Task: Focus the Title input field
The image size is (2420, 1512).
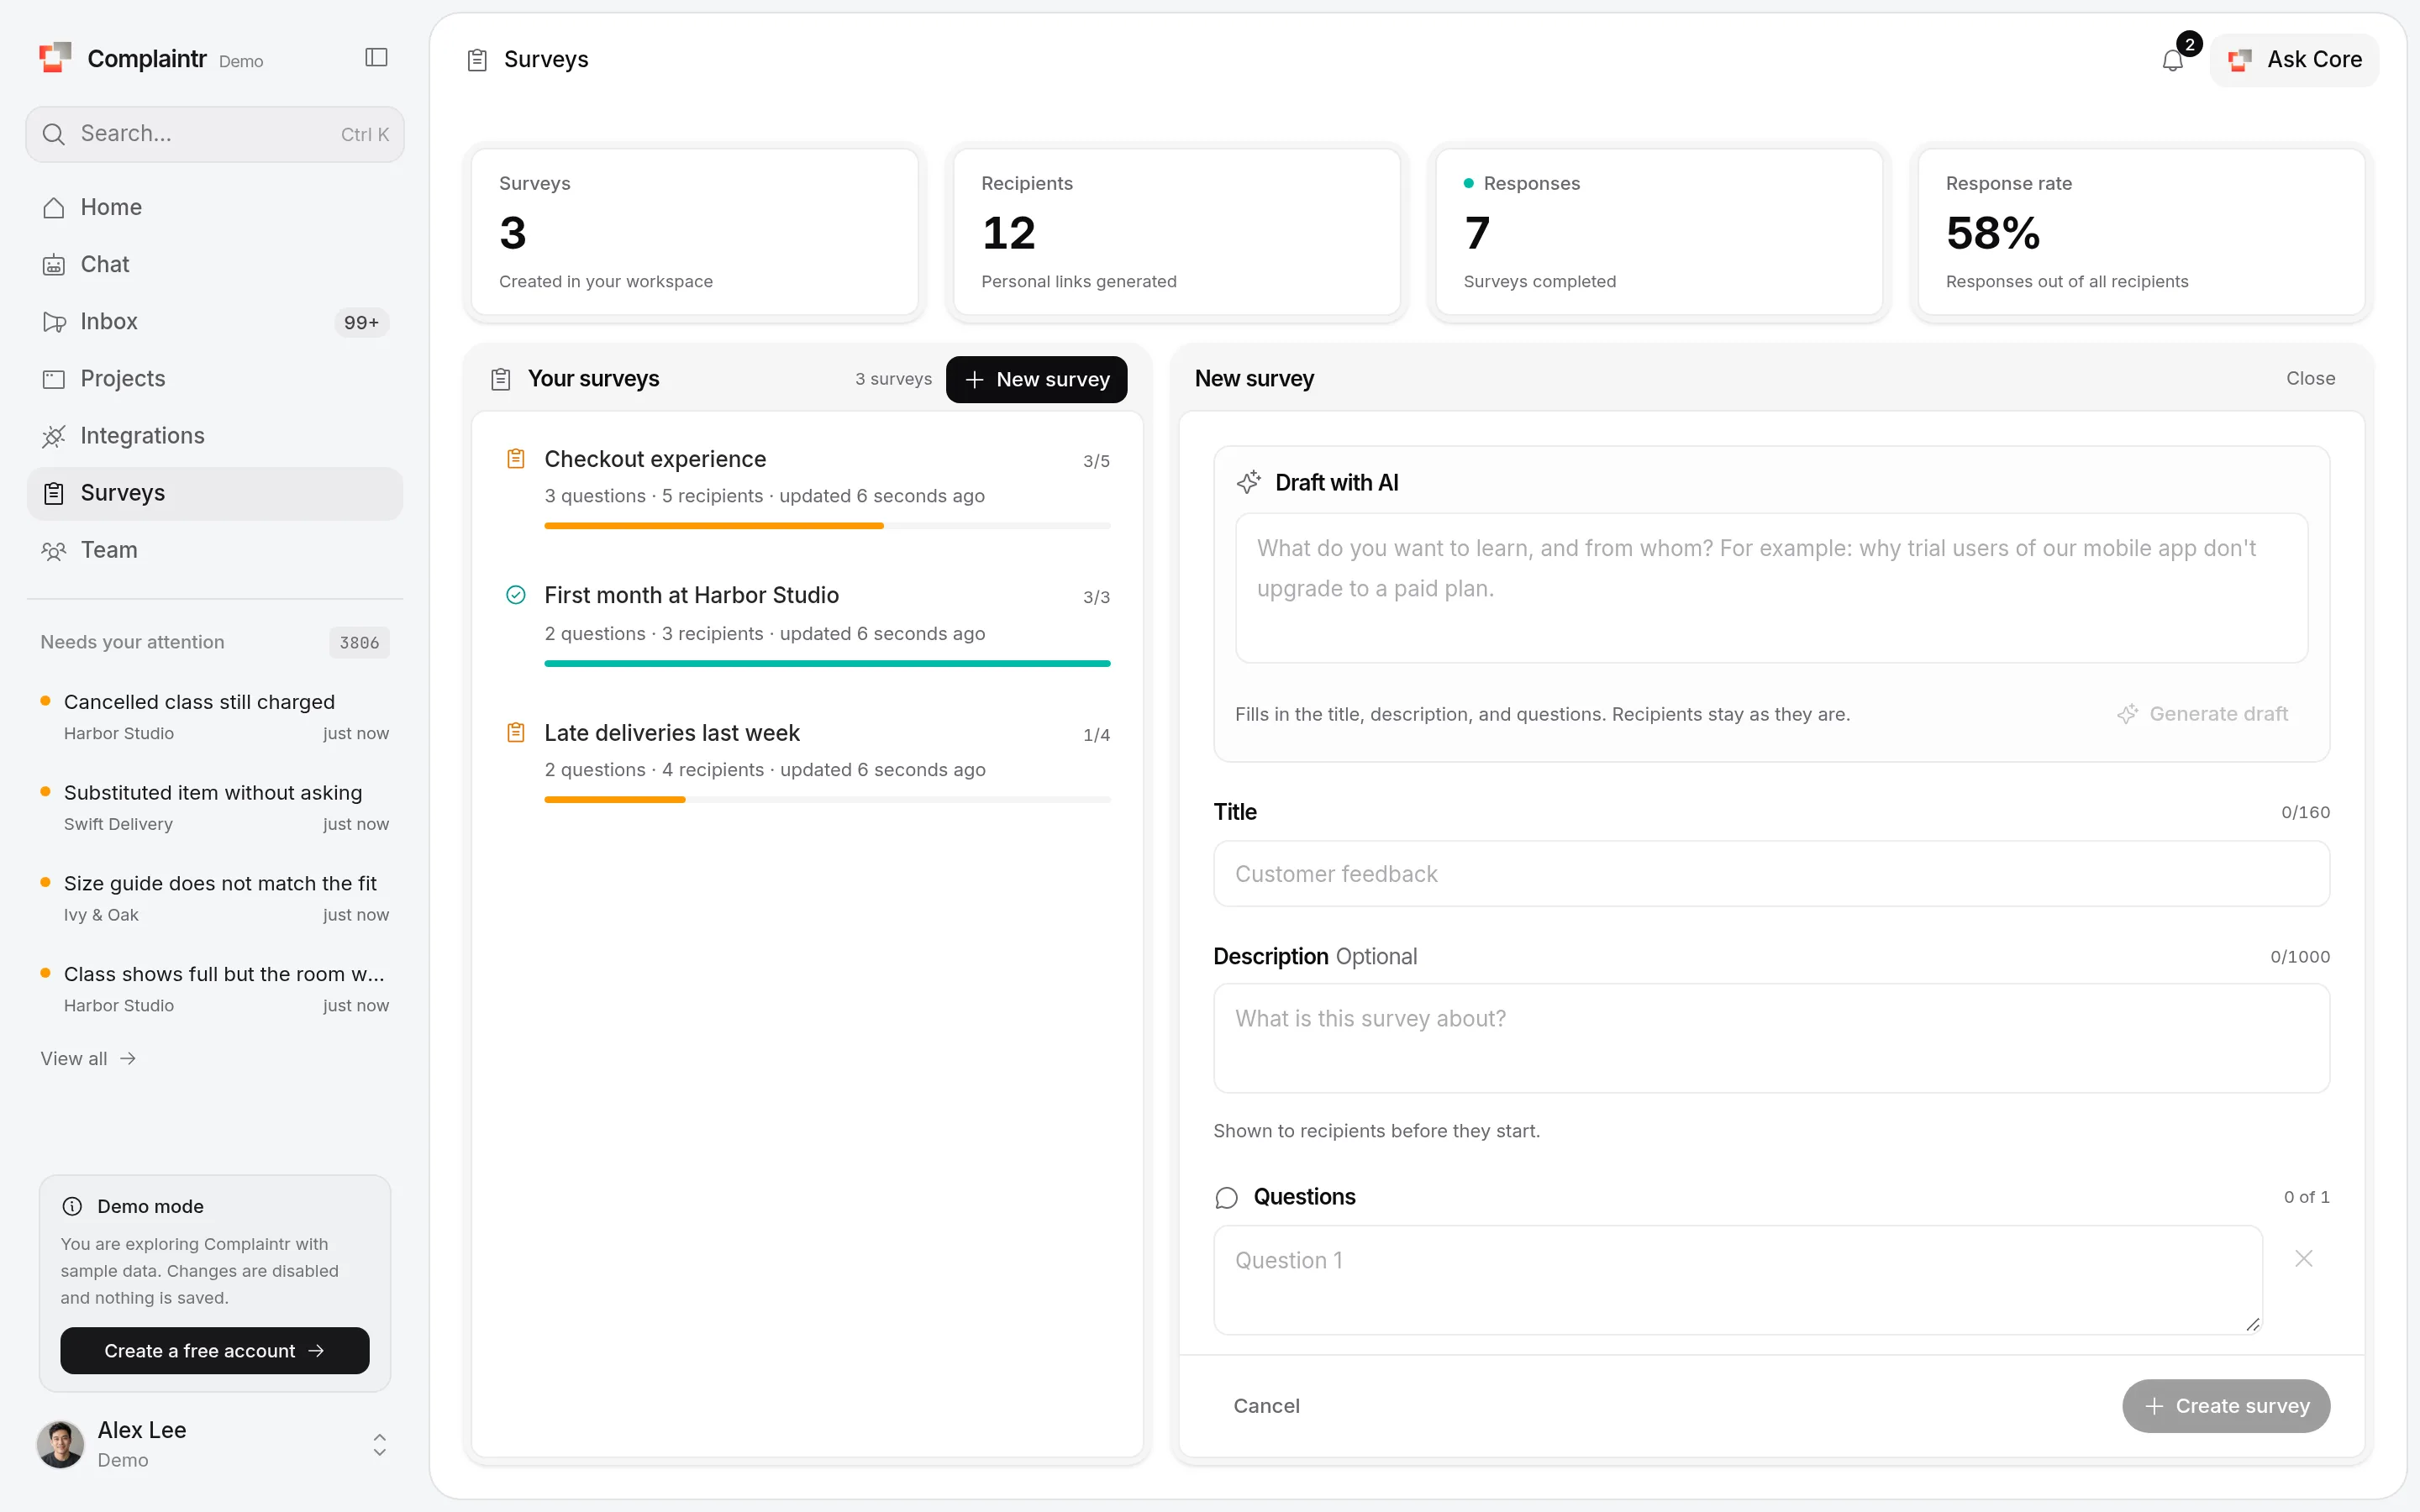Action: (1771, 874)
